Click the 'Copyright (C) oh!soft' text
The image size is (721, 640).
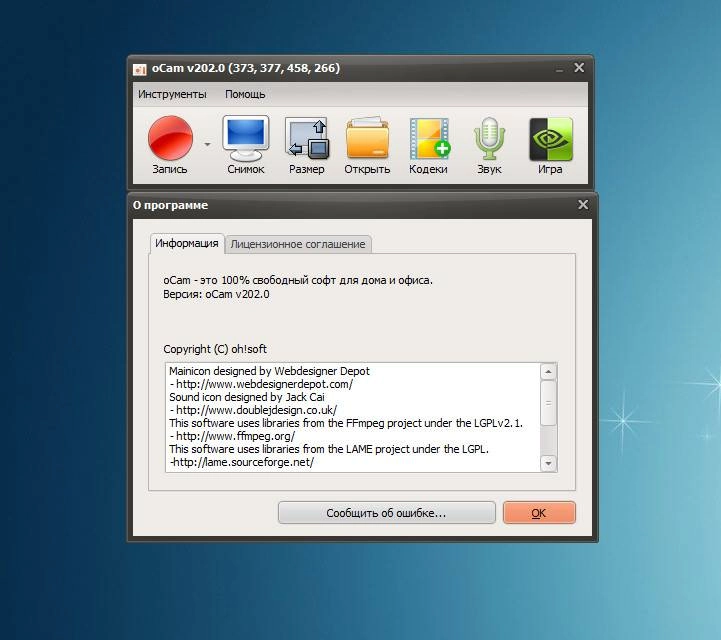[215, 349]
